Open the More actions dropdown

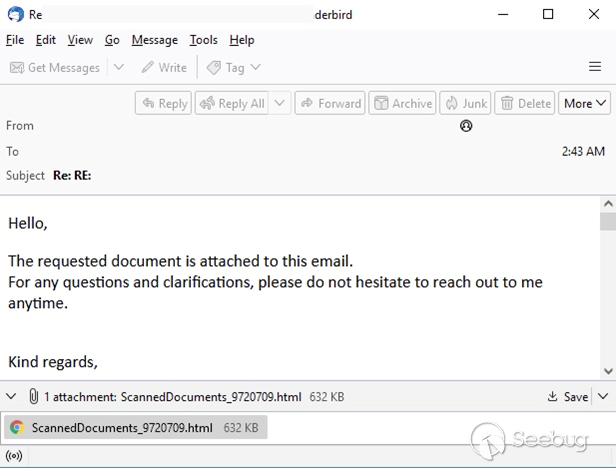pyautogui.click(x=585, y=103)
